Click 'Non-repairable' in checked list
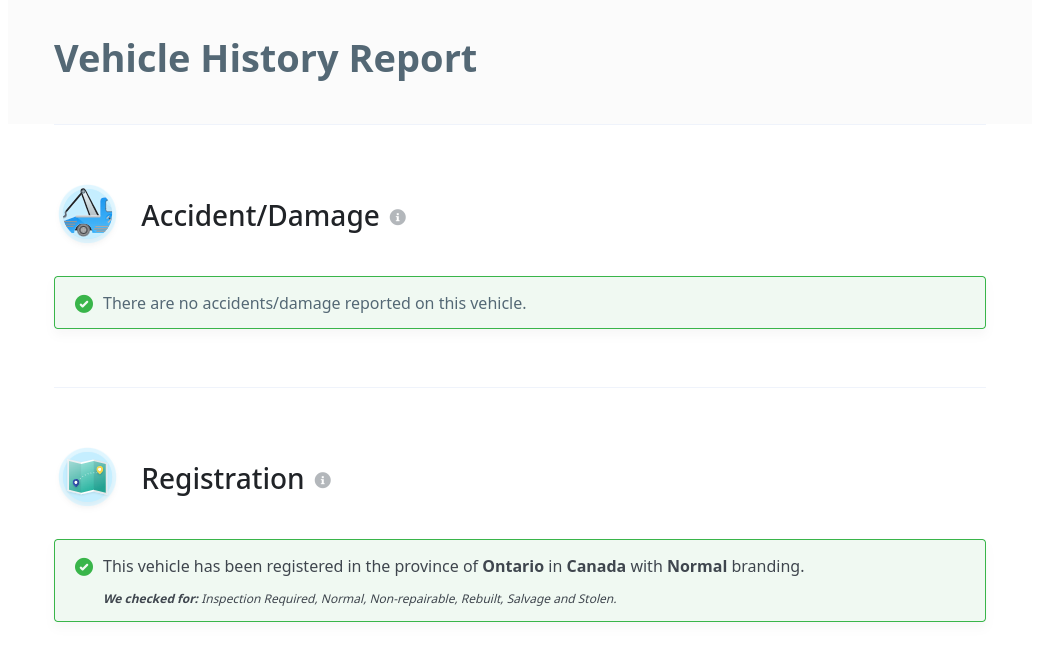1045x655 pixels. [x=411, y=599]
